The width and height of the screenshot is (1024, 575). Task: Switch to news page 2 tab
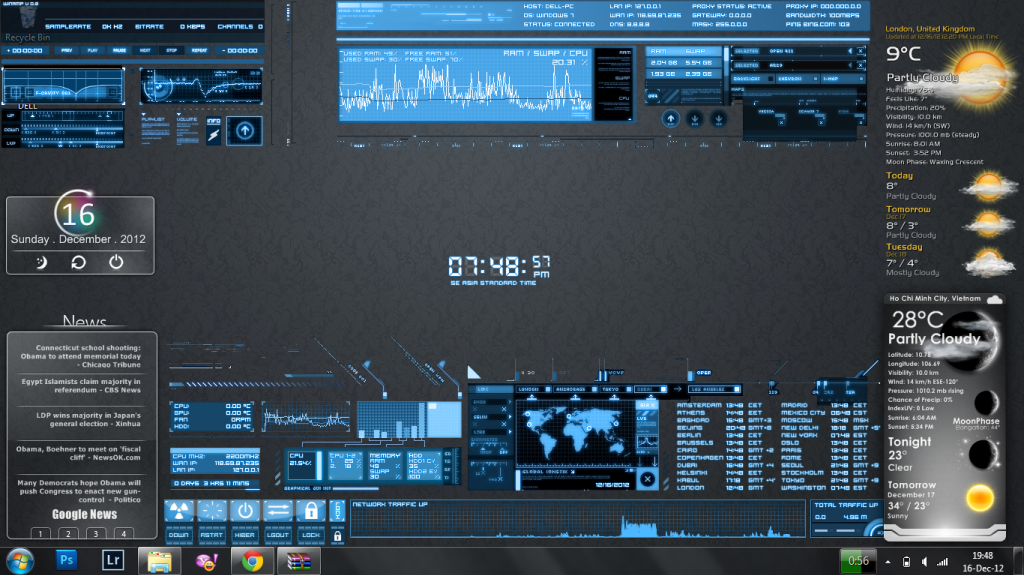(x=68, y=533)
